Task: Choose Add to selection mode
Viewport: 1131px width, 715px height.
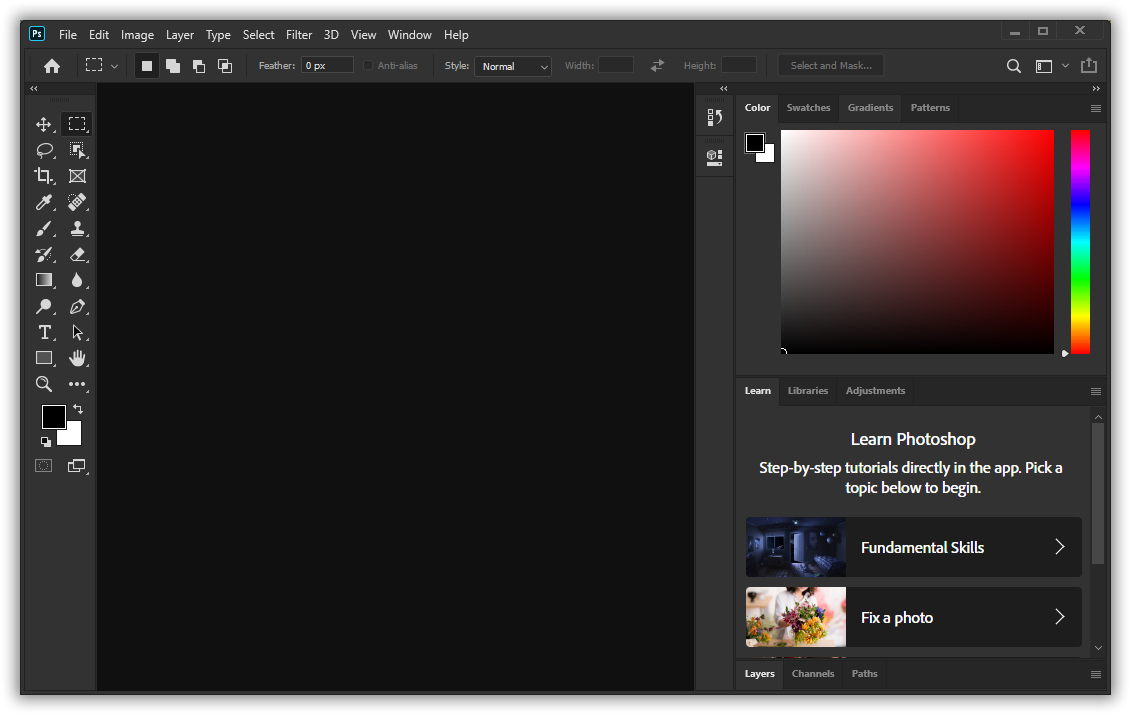Action: (x=173, y=66)
